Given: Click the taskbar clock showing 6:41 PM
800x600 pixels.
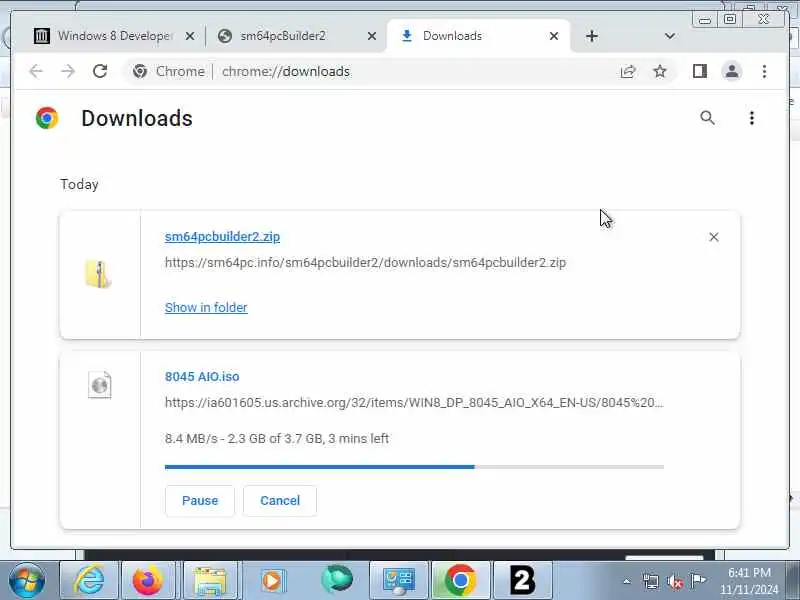Looking at the screenshot, I should 749,581.
